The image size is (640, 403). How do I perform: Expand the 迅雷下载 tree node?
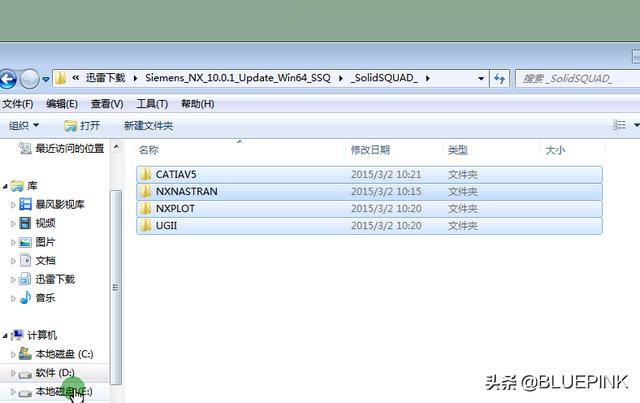(x=13, y=280)
